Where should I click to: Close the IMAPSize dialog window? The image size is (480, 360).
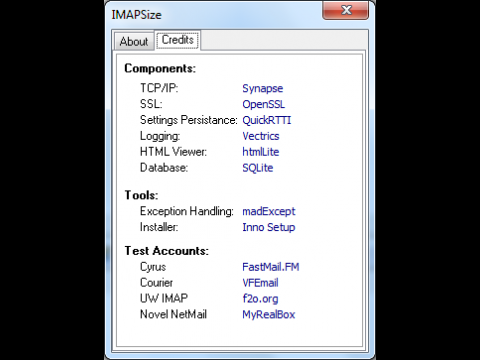click(346, 10)
